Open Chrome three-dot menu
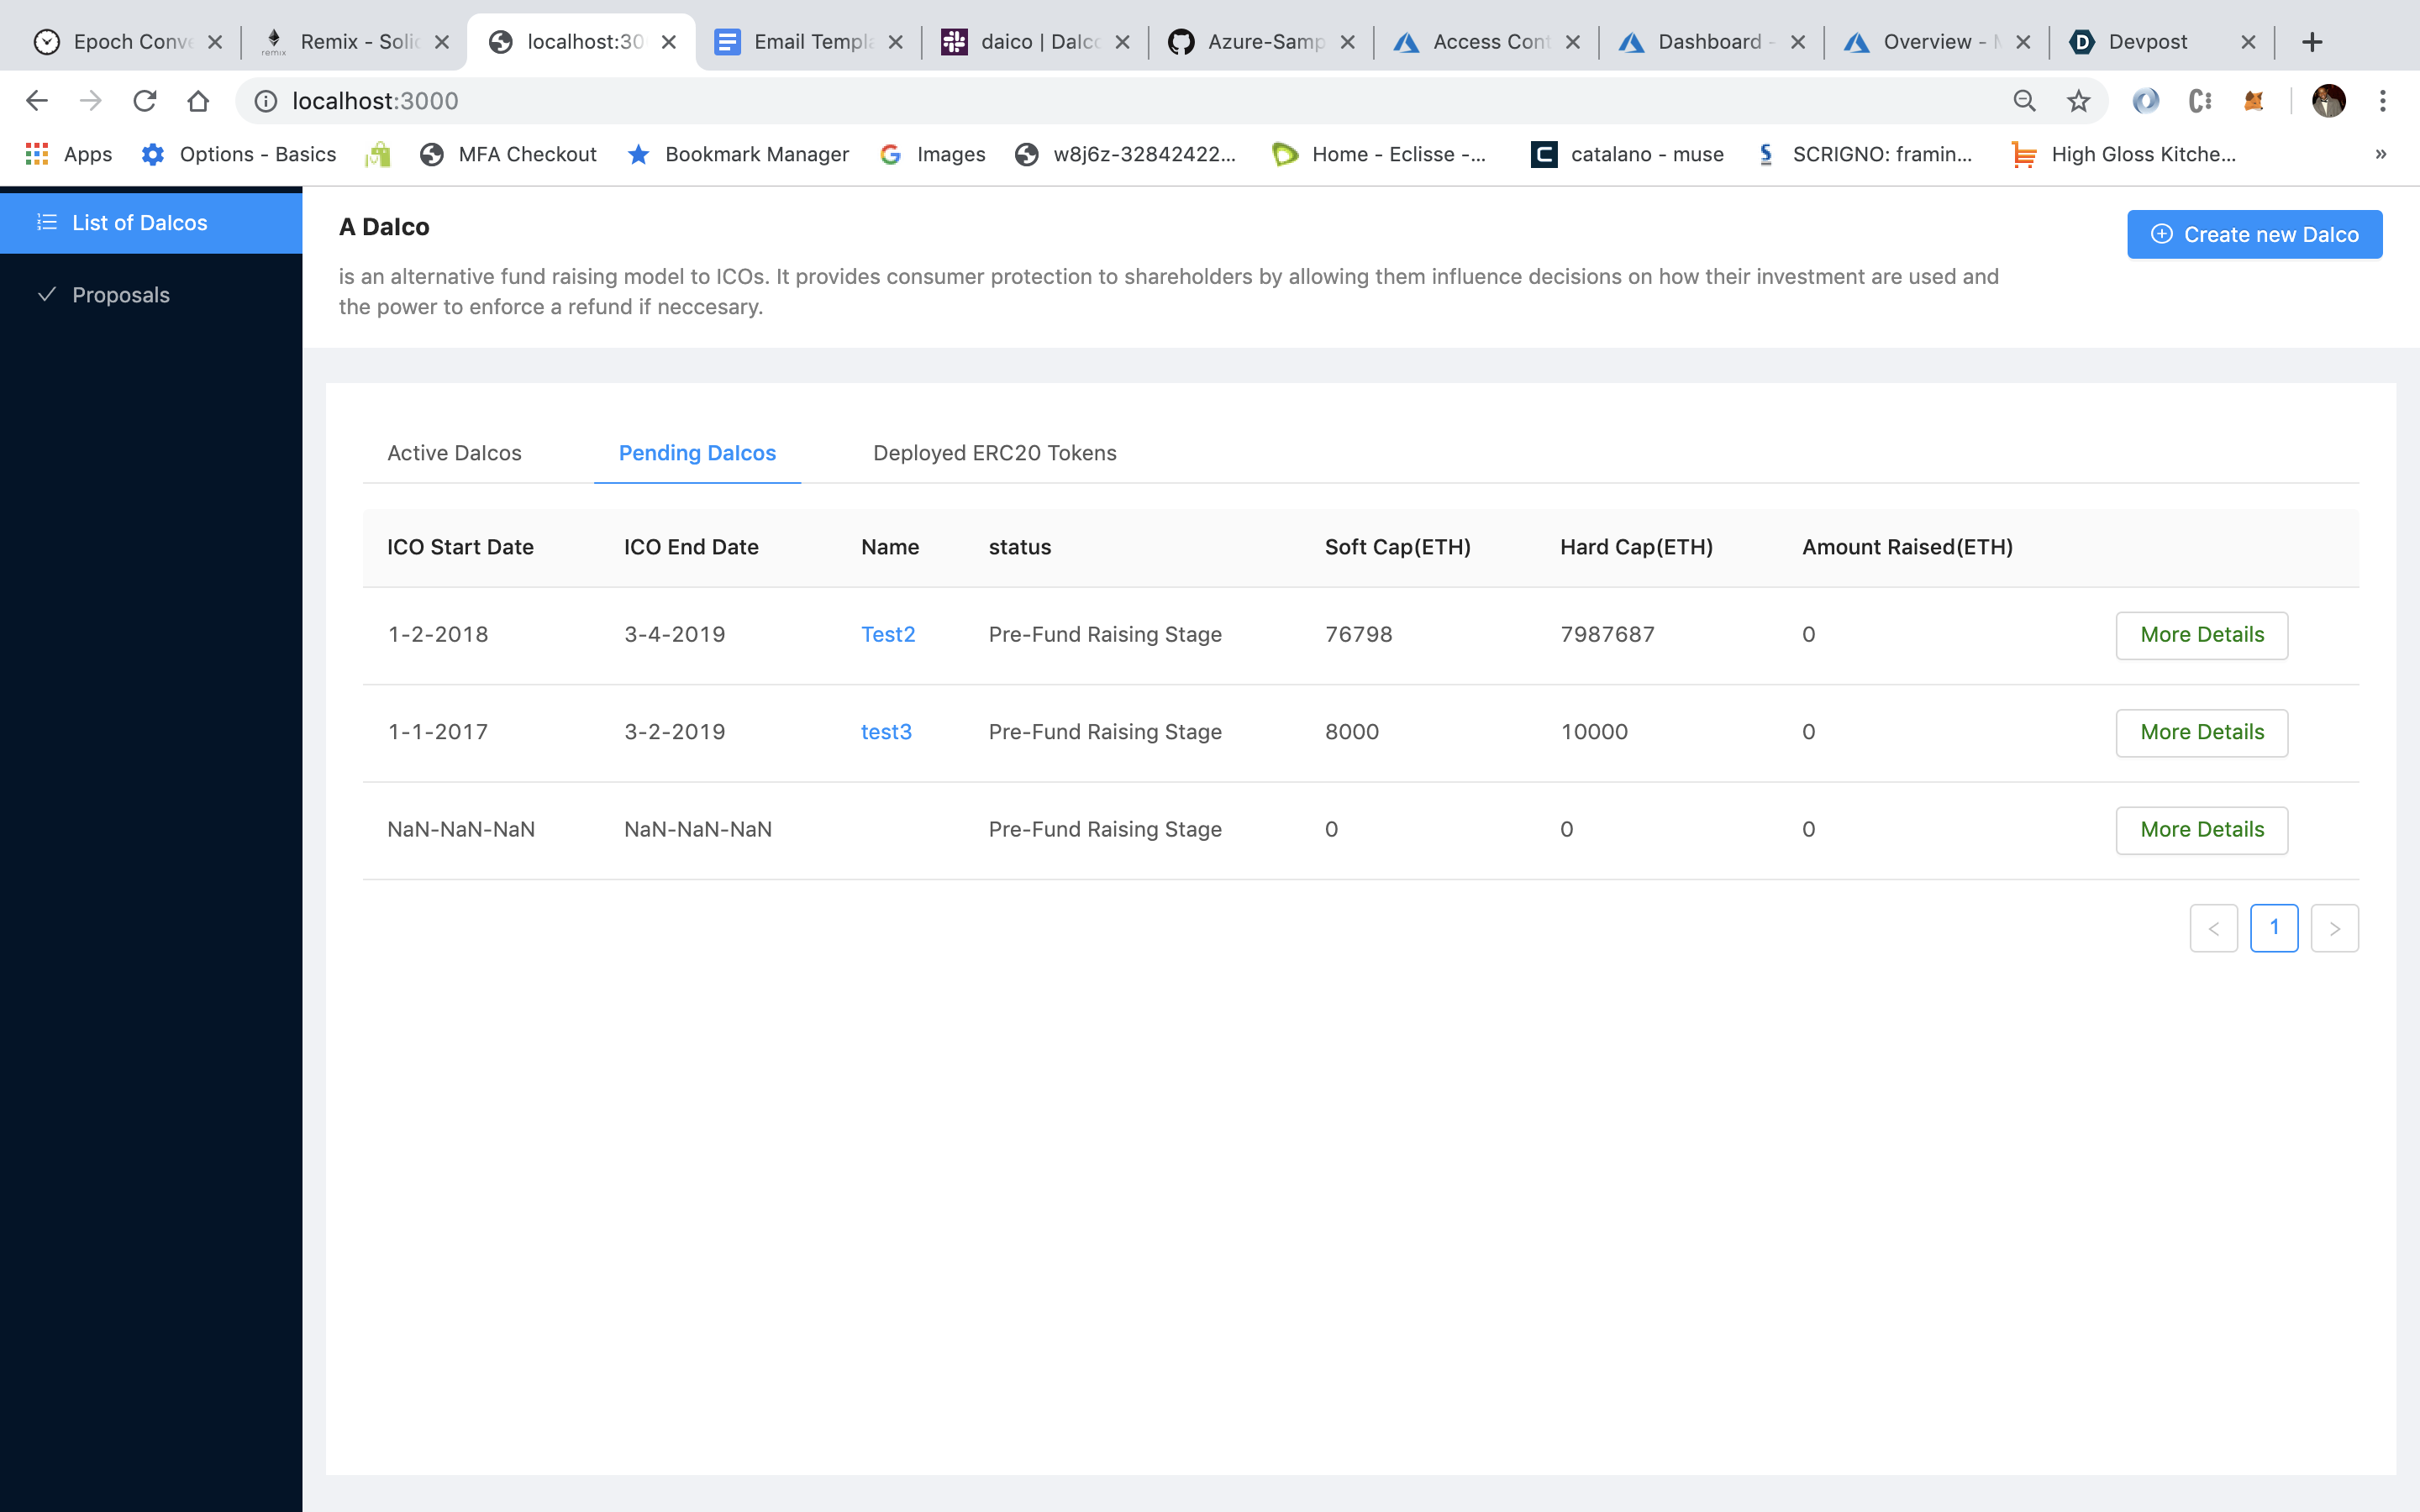 [2383, 101]
